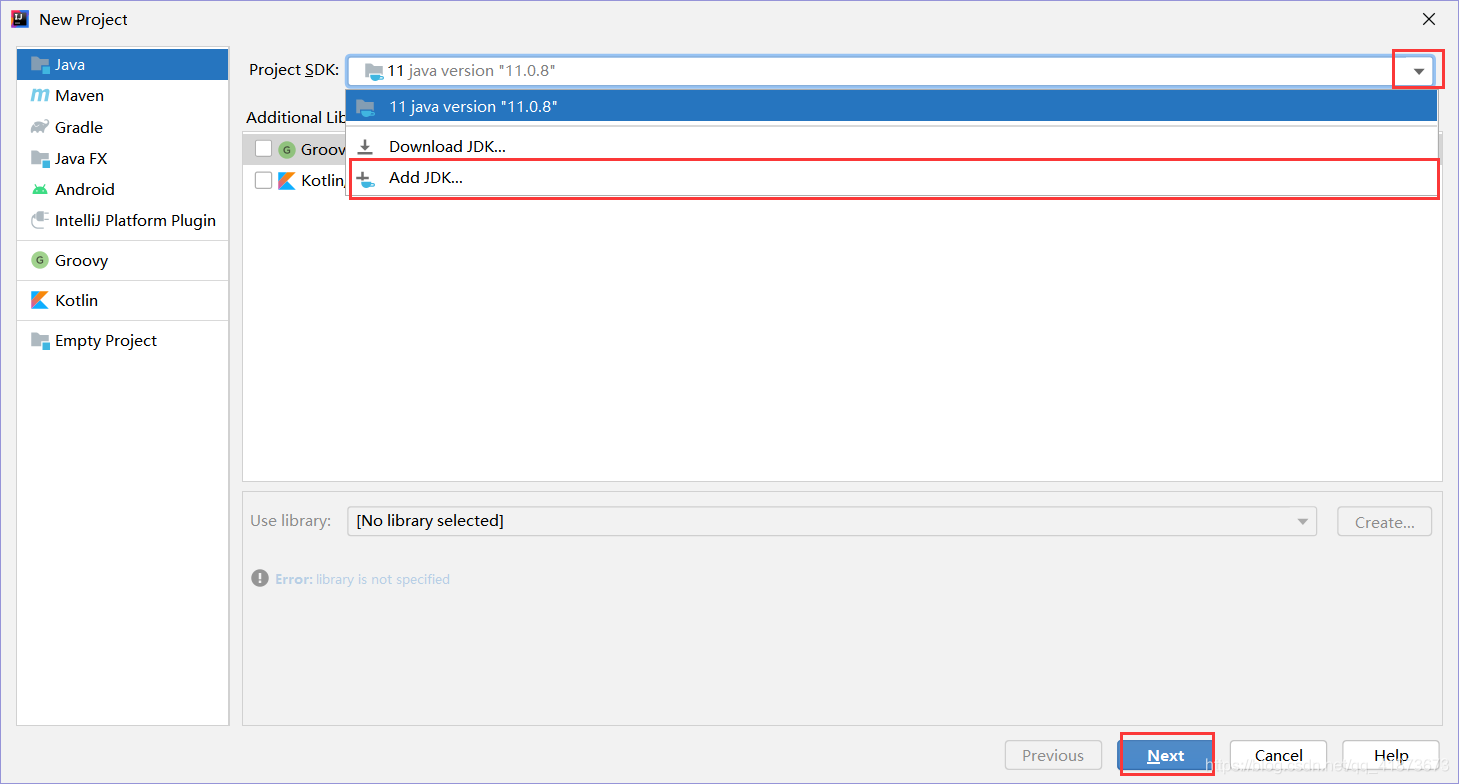This screenshot has width=1459, height=784.
Task: Select IntelliJ Platform Plugin project type
Action: [123, 220]
